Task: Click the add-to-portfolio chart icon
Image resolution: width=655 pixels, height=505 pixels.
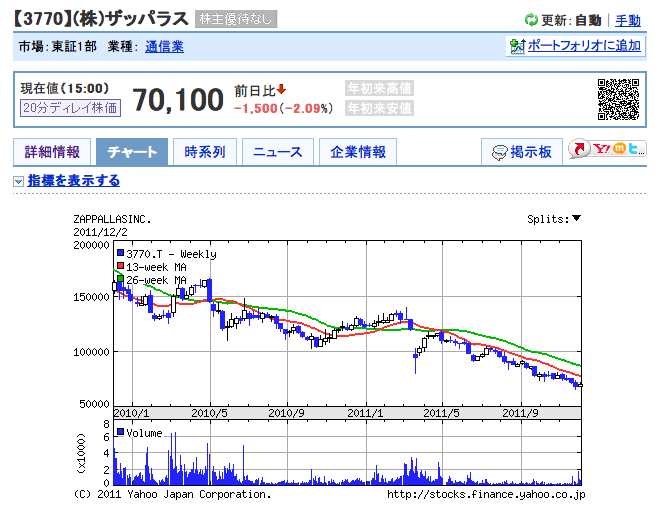Action: pos(517,46)
